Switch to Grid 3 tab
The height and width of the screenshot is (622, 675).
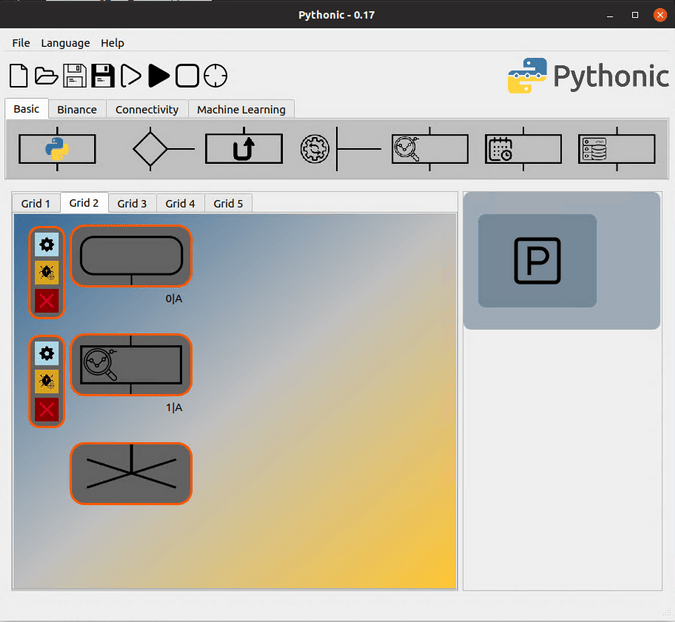[132, 203]
